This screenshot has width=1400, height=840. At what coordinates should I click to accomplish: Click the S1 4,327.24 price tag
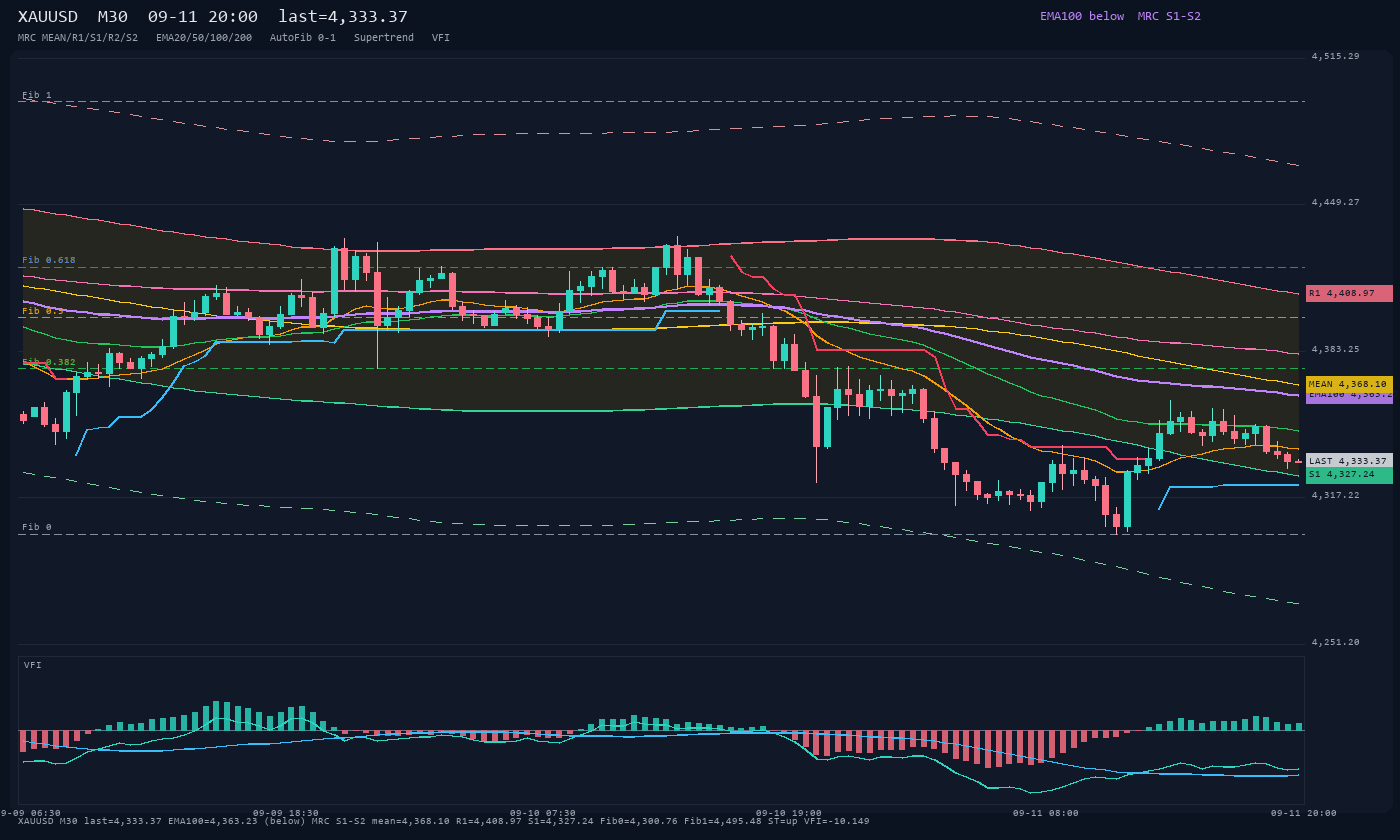[x=1349, y=474]
